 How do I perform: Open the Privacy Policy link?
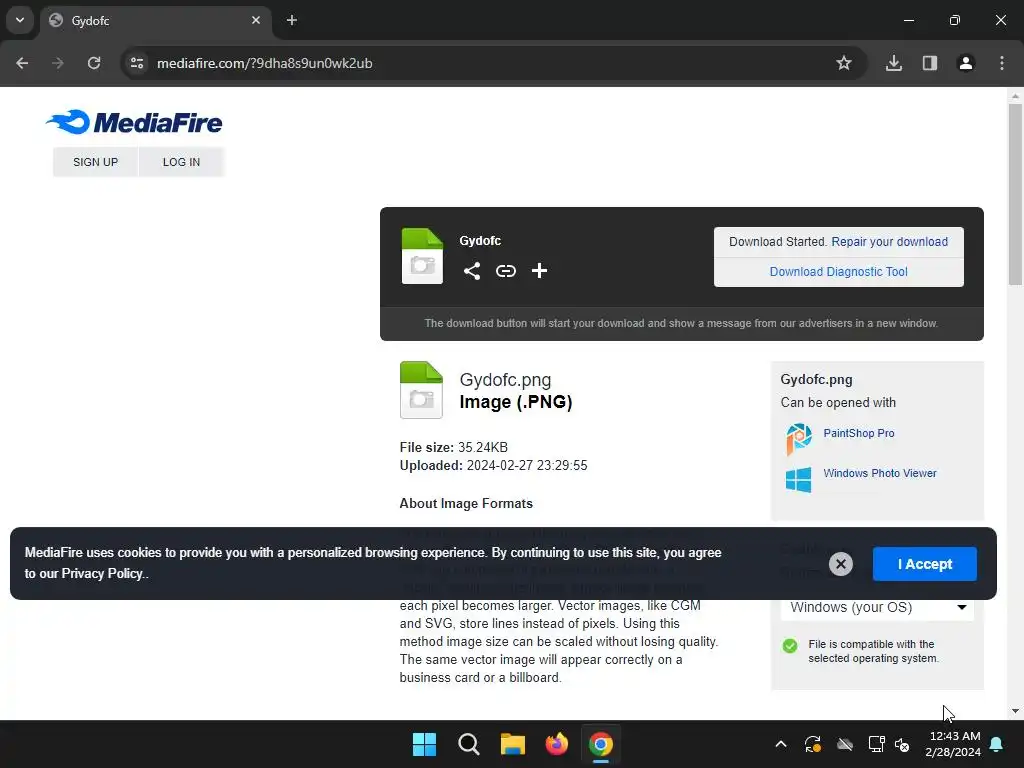click(x=102, y=573)
